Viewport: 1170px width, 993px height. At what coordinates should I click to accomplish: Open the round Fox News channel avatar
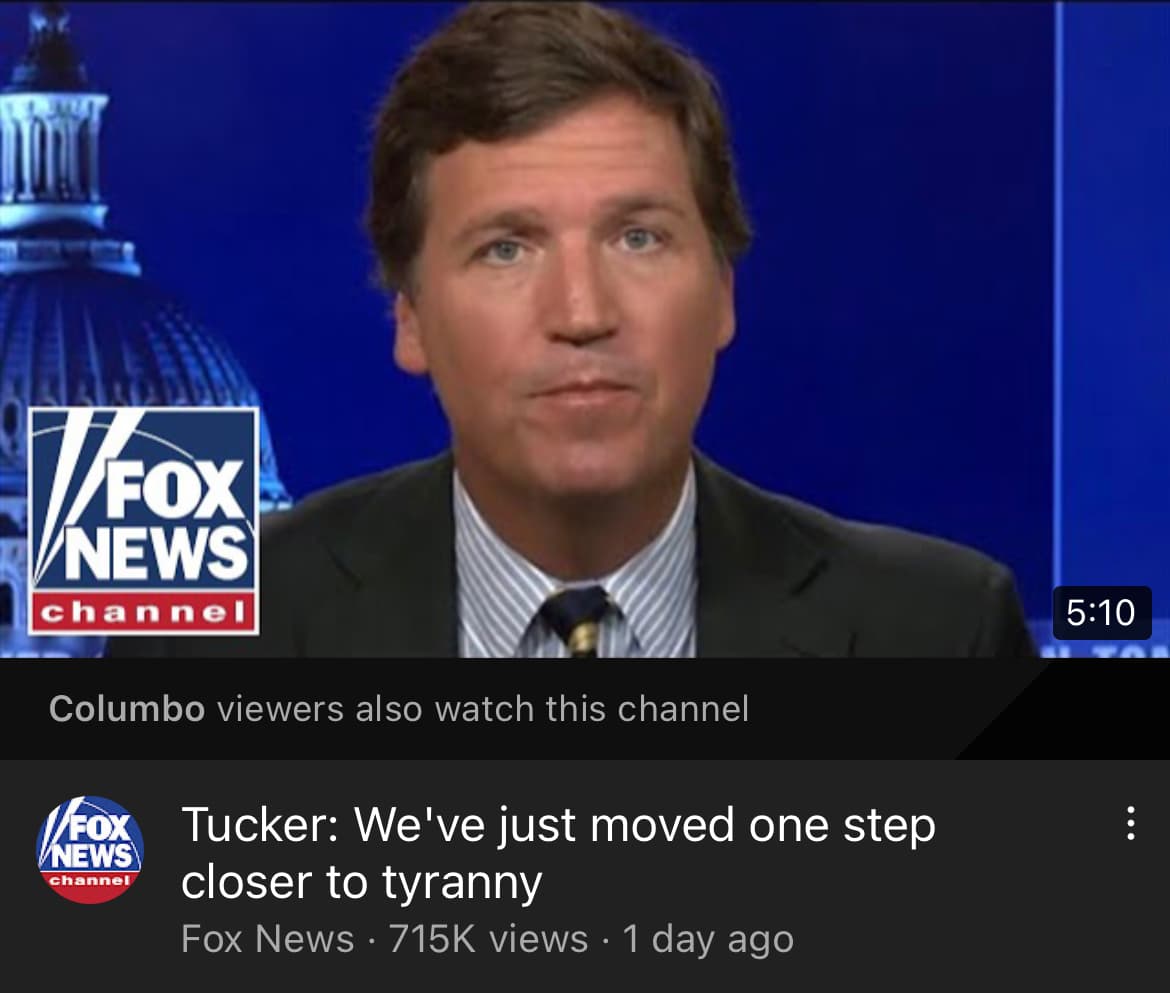pyautogui.click(x=90, y=850)
